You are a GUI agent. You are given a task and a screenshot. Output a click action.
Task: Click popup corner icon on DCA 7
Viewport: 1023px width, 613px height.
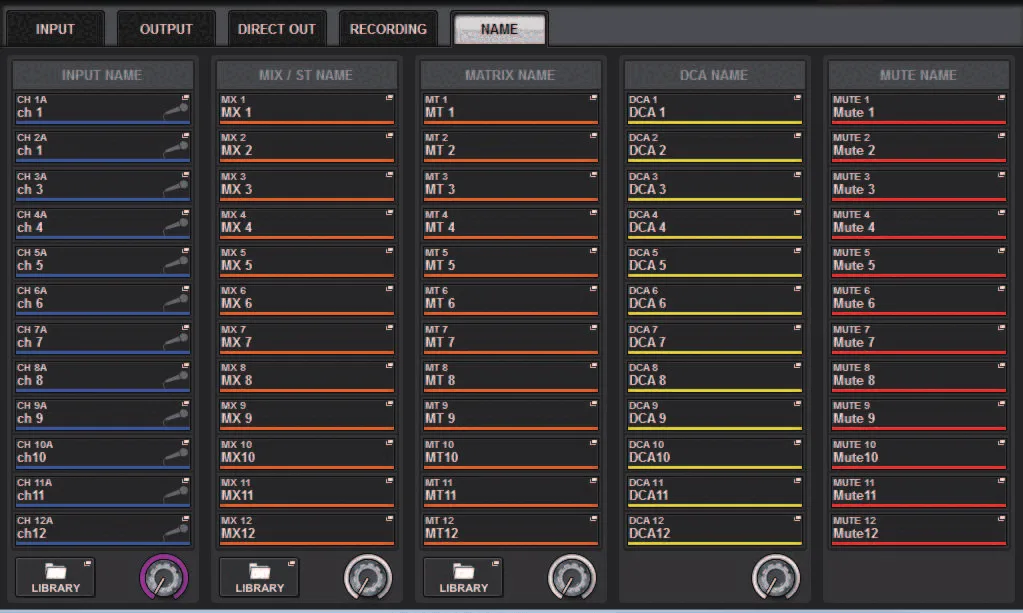797,327
